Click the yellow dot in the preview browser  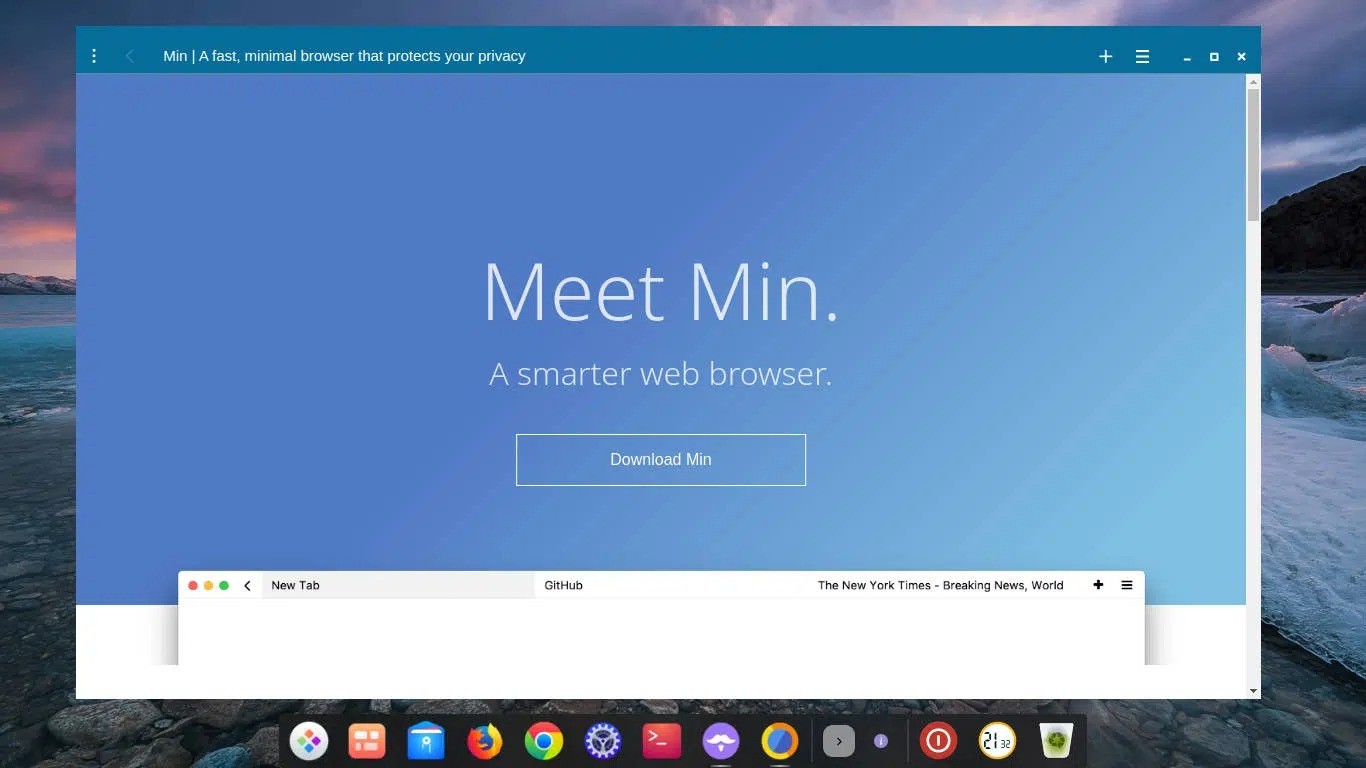coord(208,585)
